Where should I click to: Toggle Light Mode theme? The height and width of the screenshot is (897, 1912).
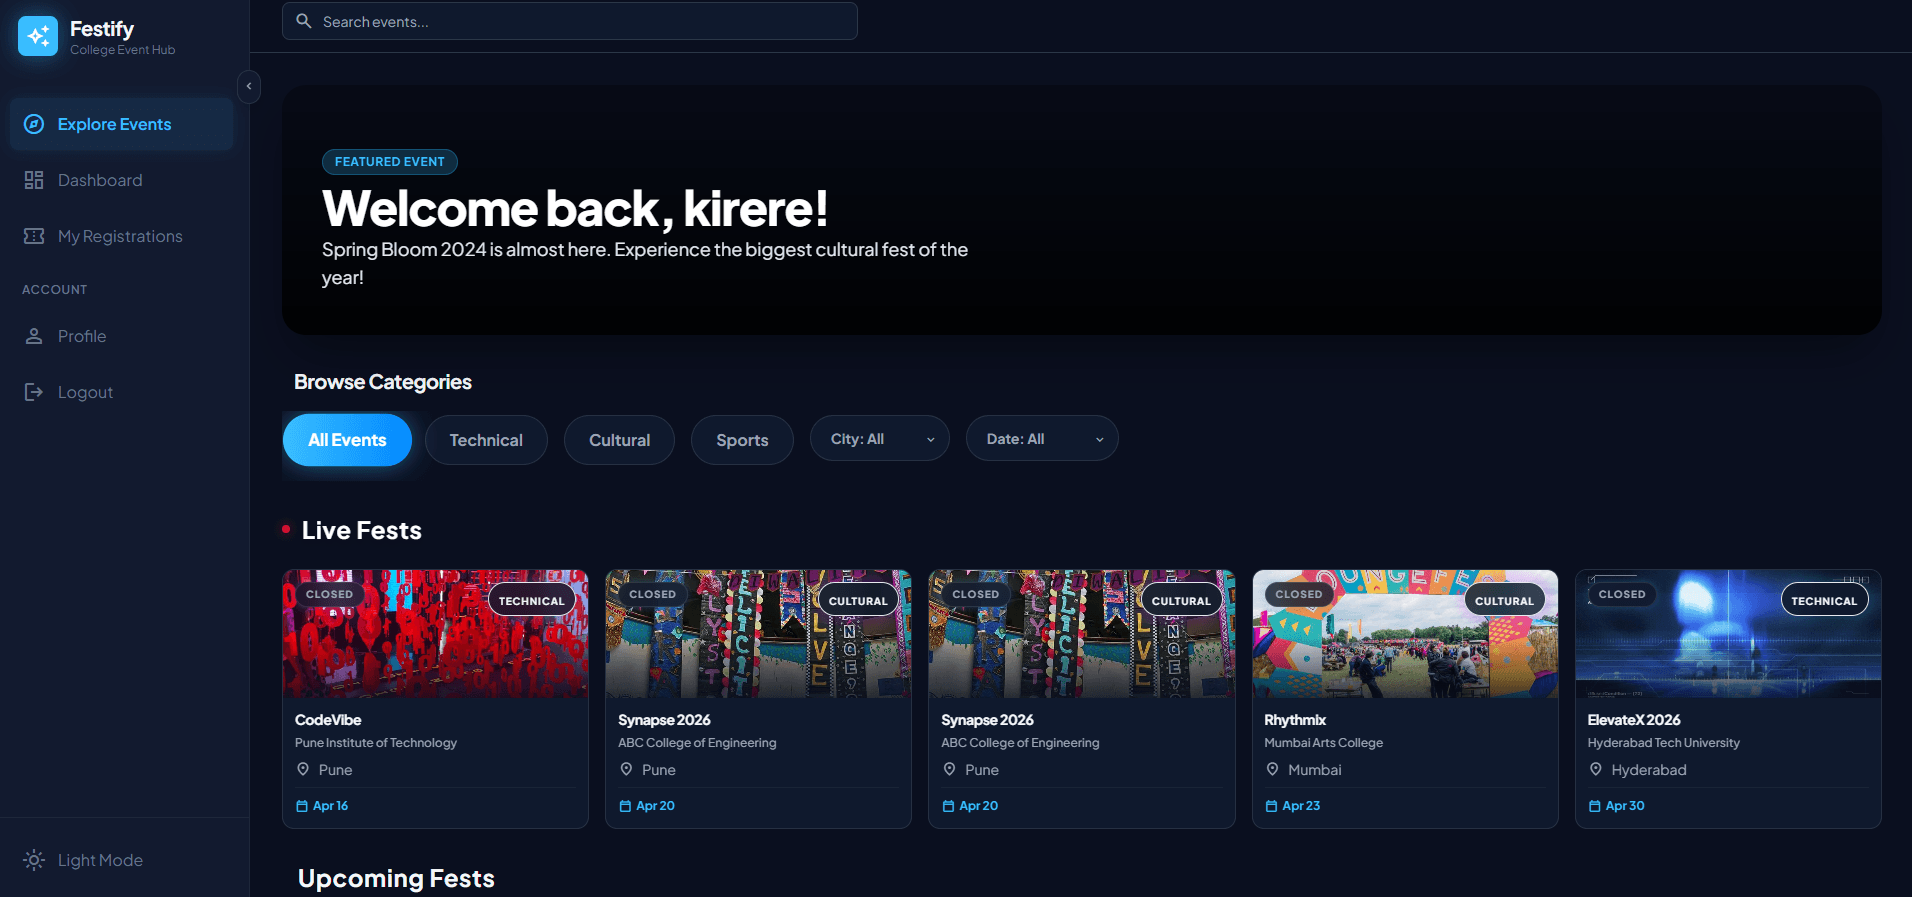click(124, 860)
